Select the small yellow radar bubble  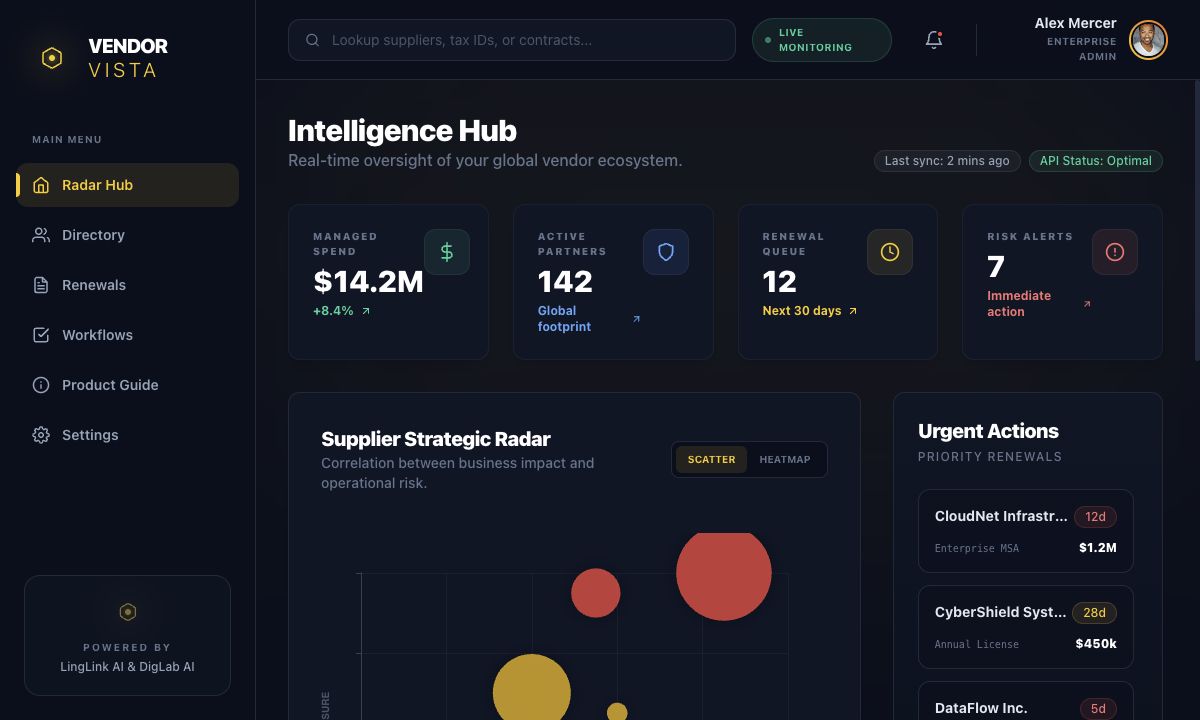point(617,712)
